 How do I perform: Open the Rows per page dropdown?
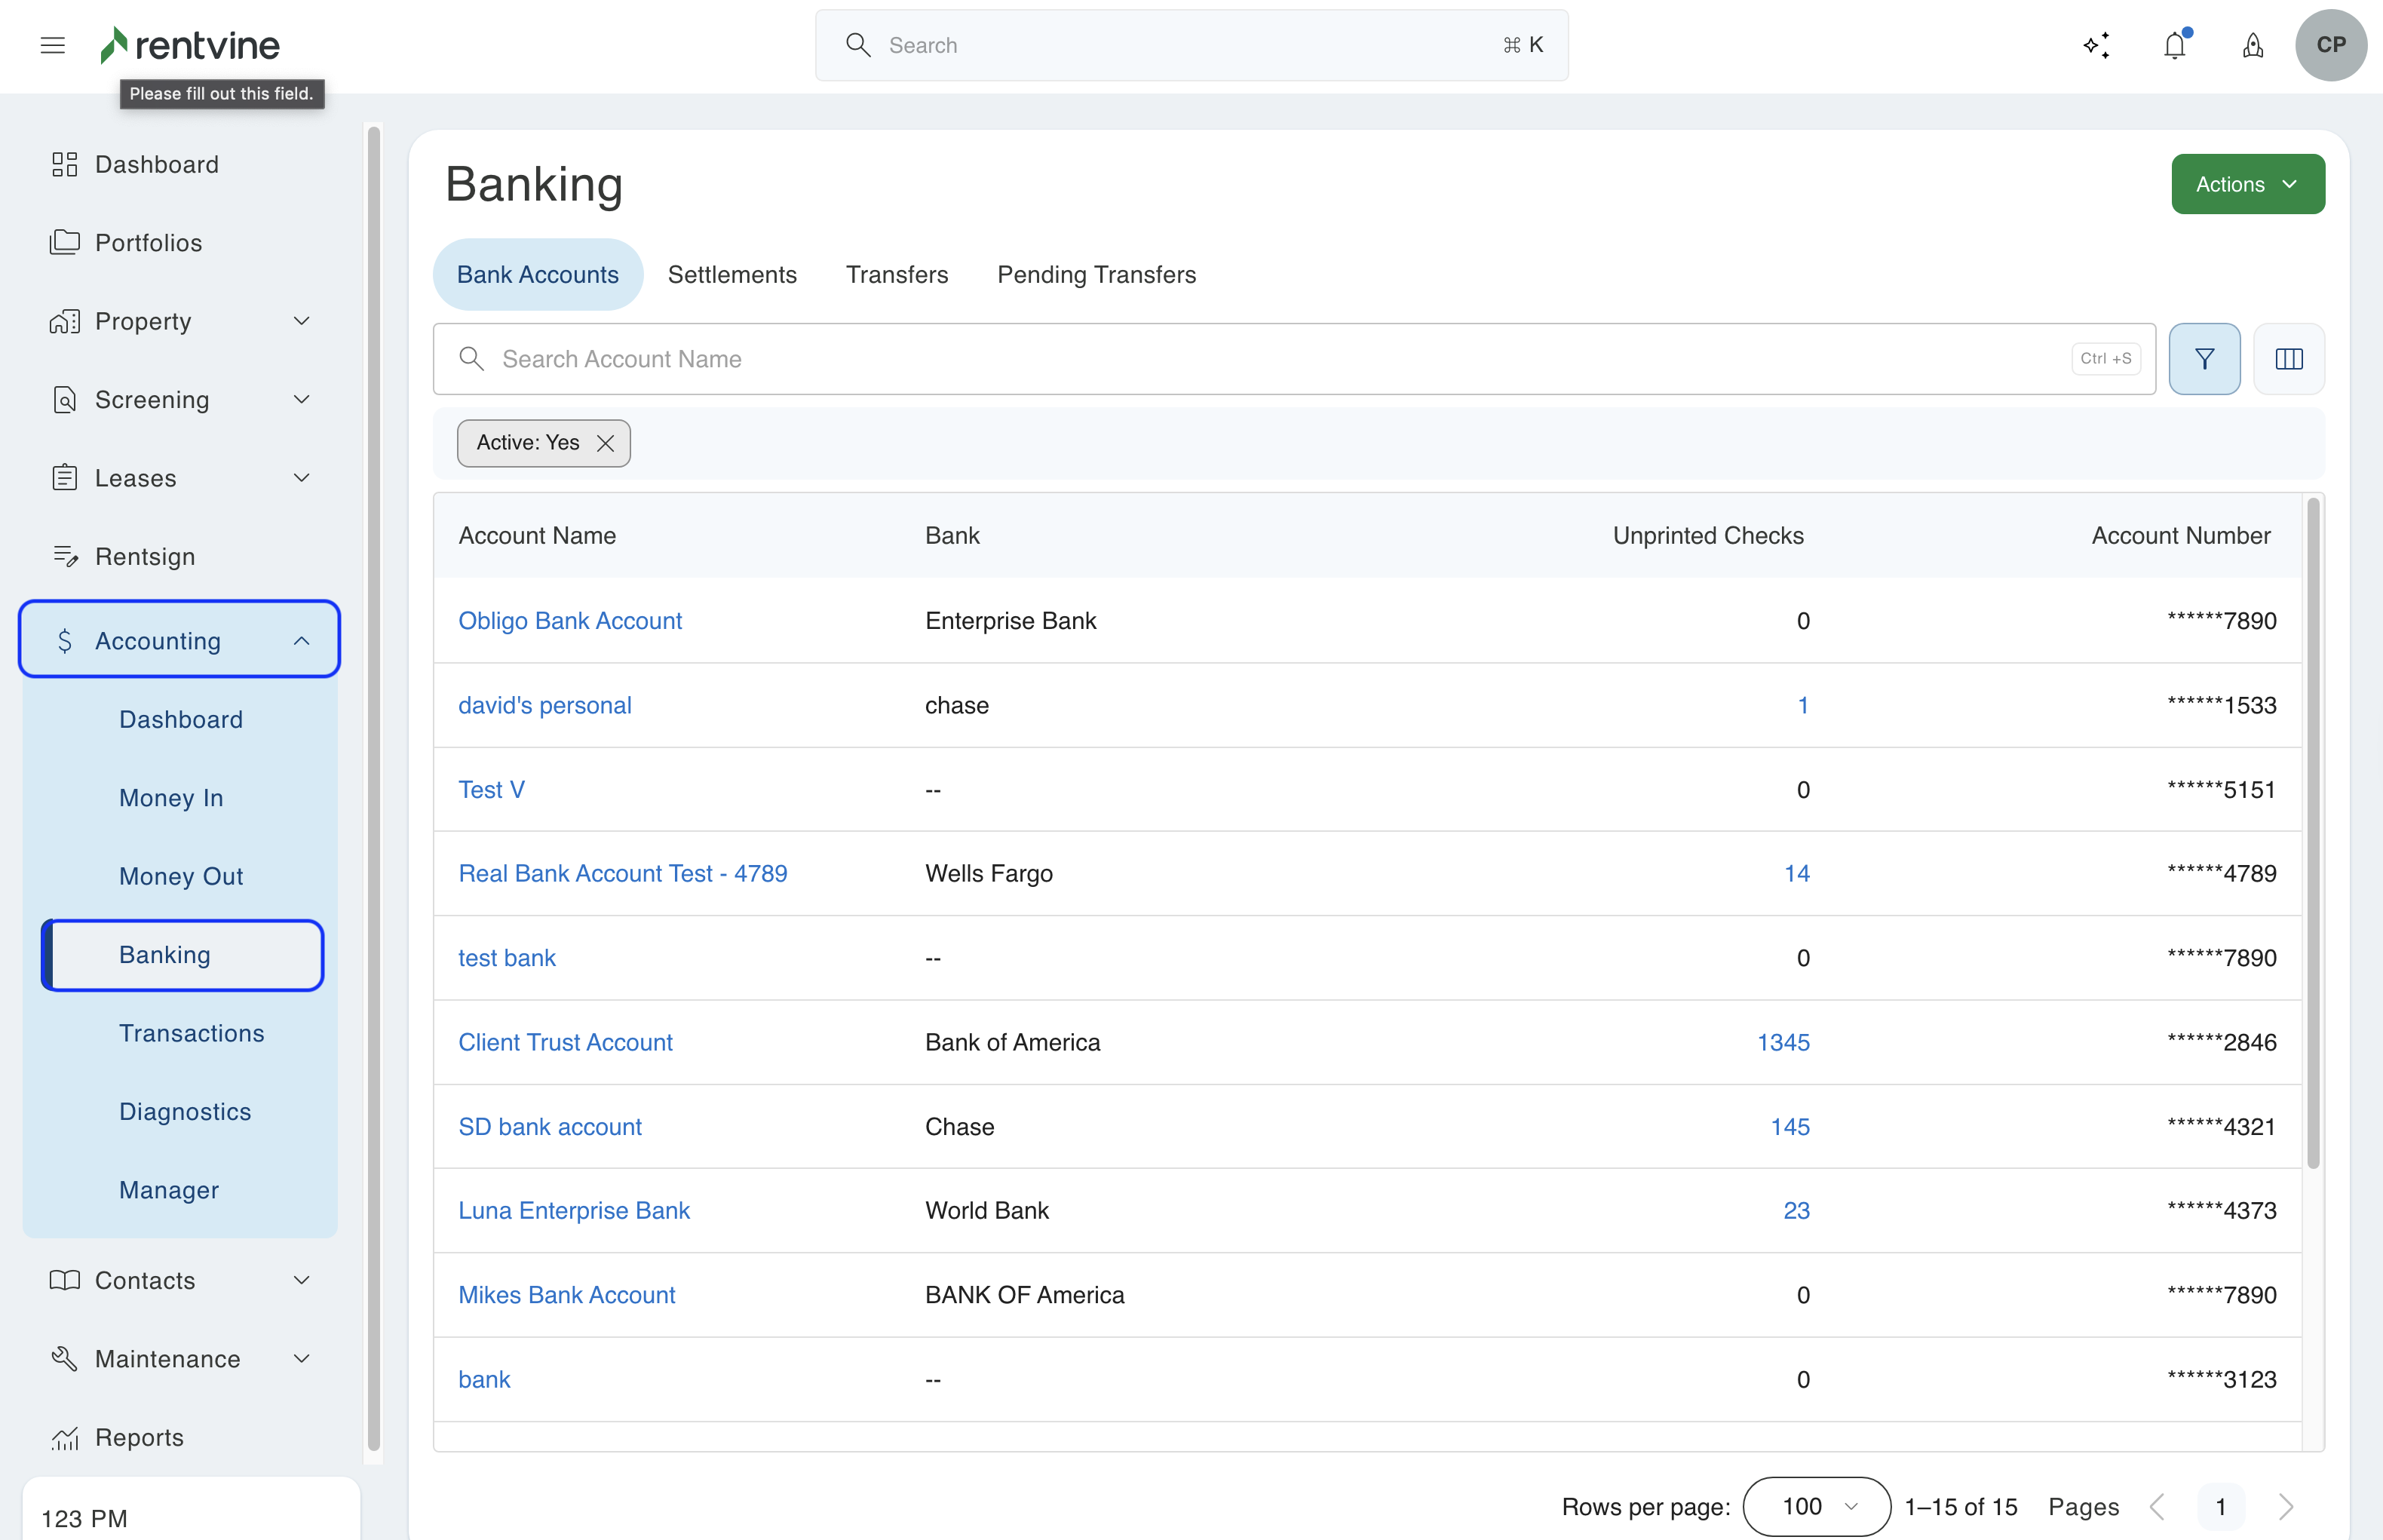click(x=1816, y=1506)
